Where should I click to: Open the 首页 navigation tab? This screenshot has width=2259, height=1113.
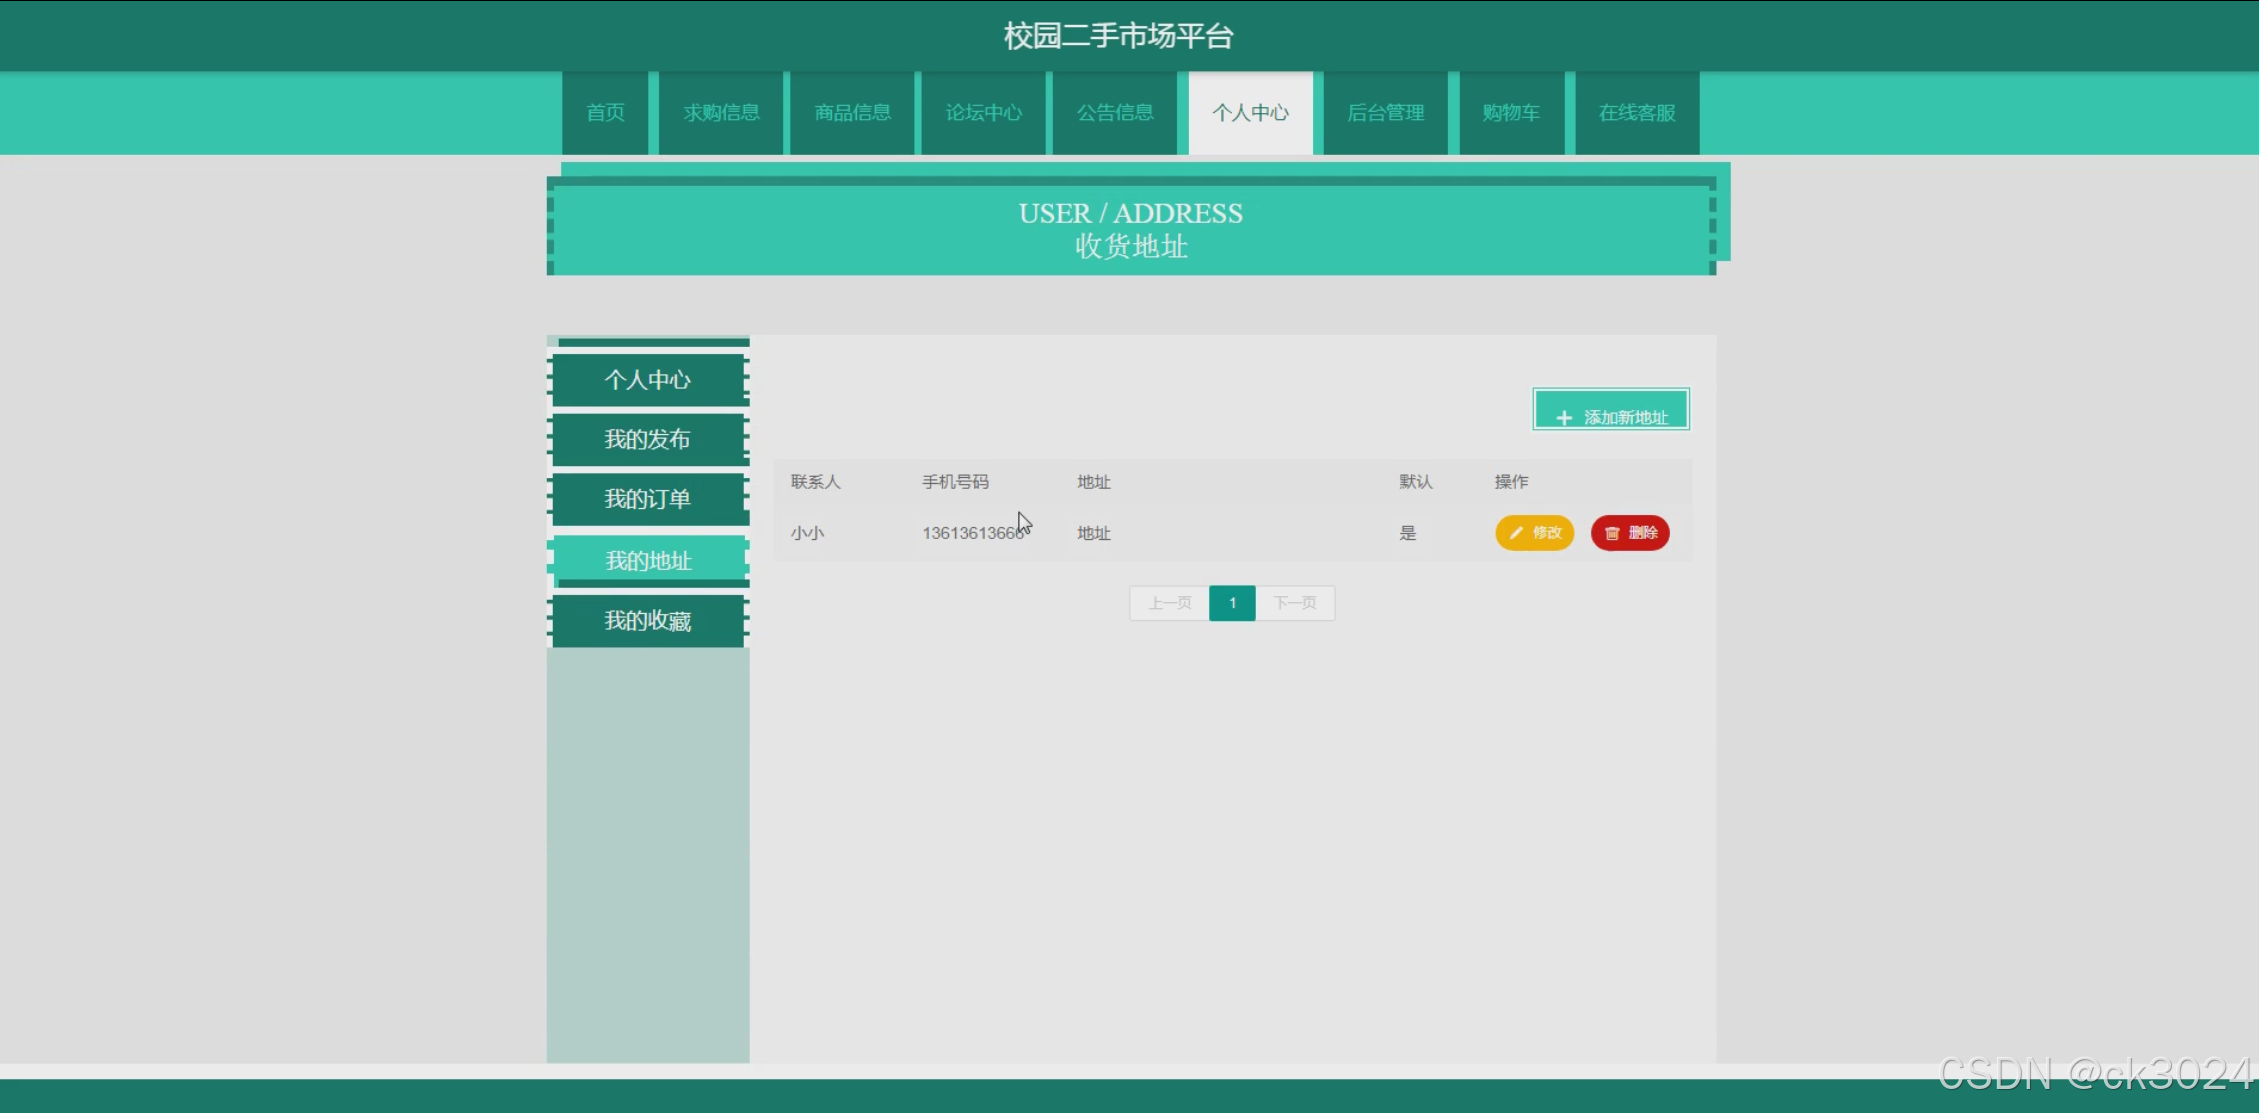[605, 113]
